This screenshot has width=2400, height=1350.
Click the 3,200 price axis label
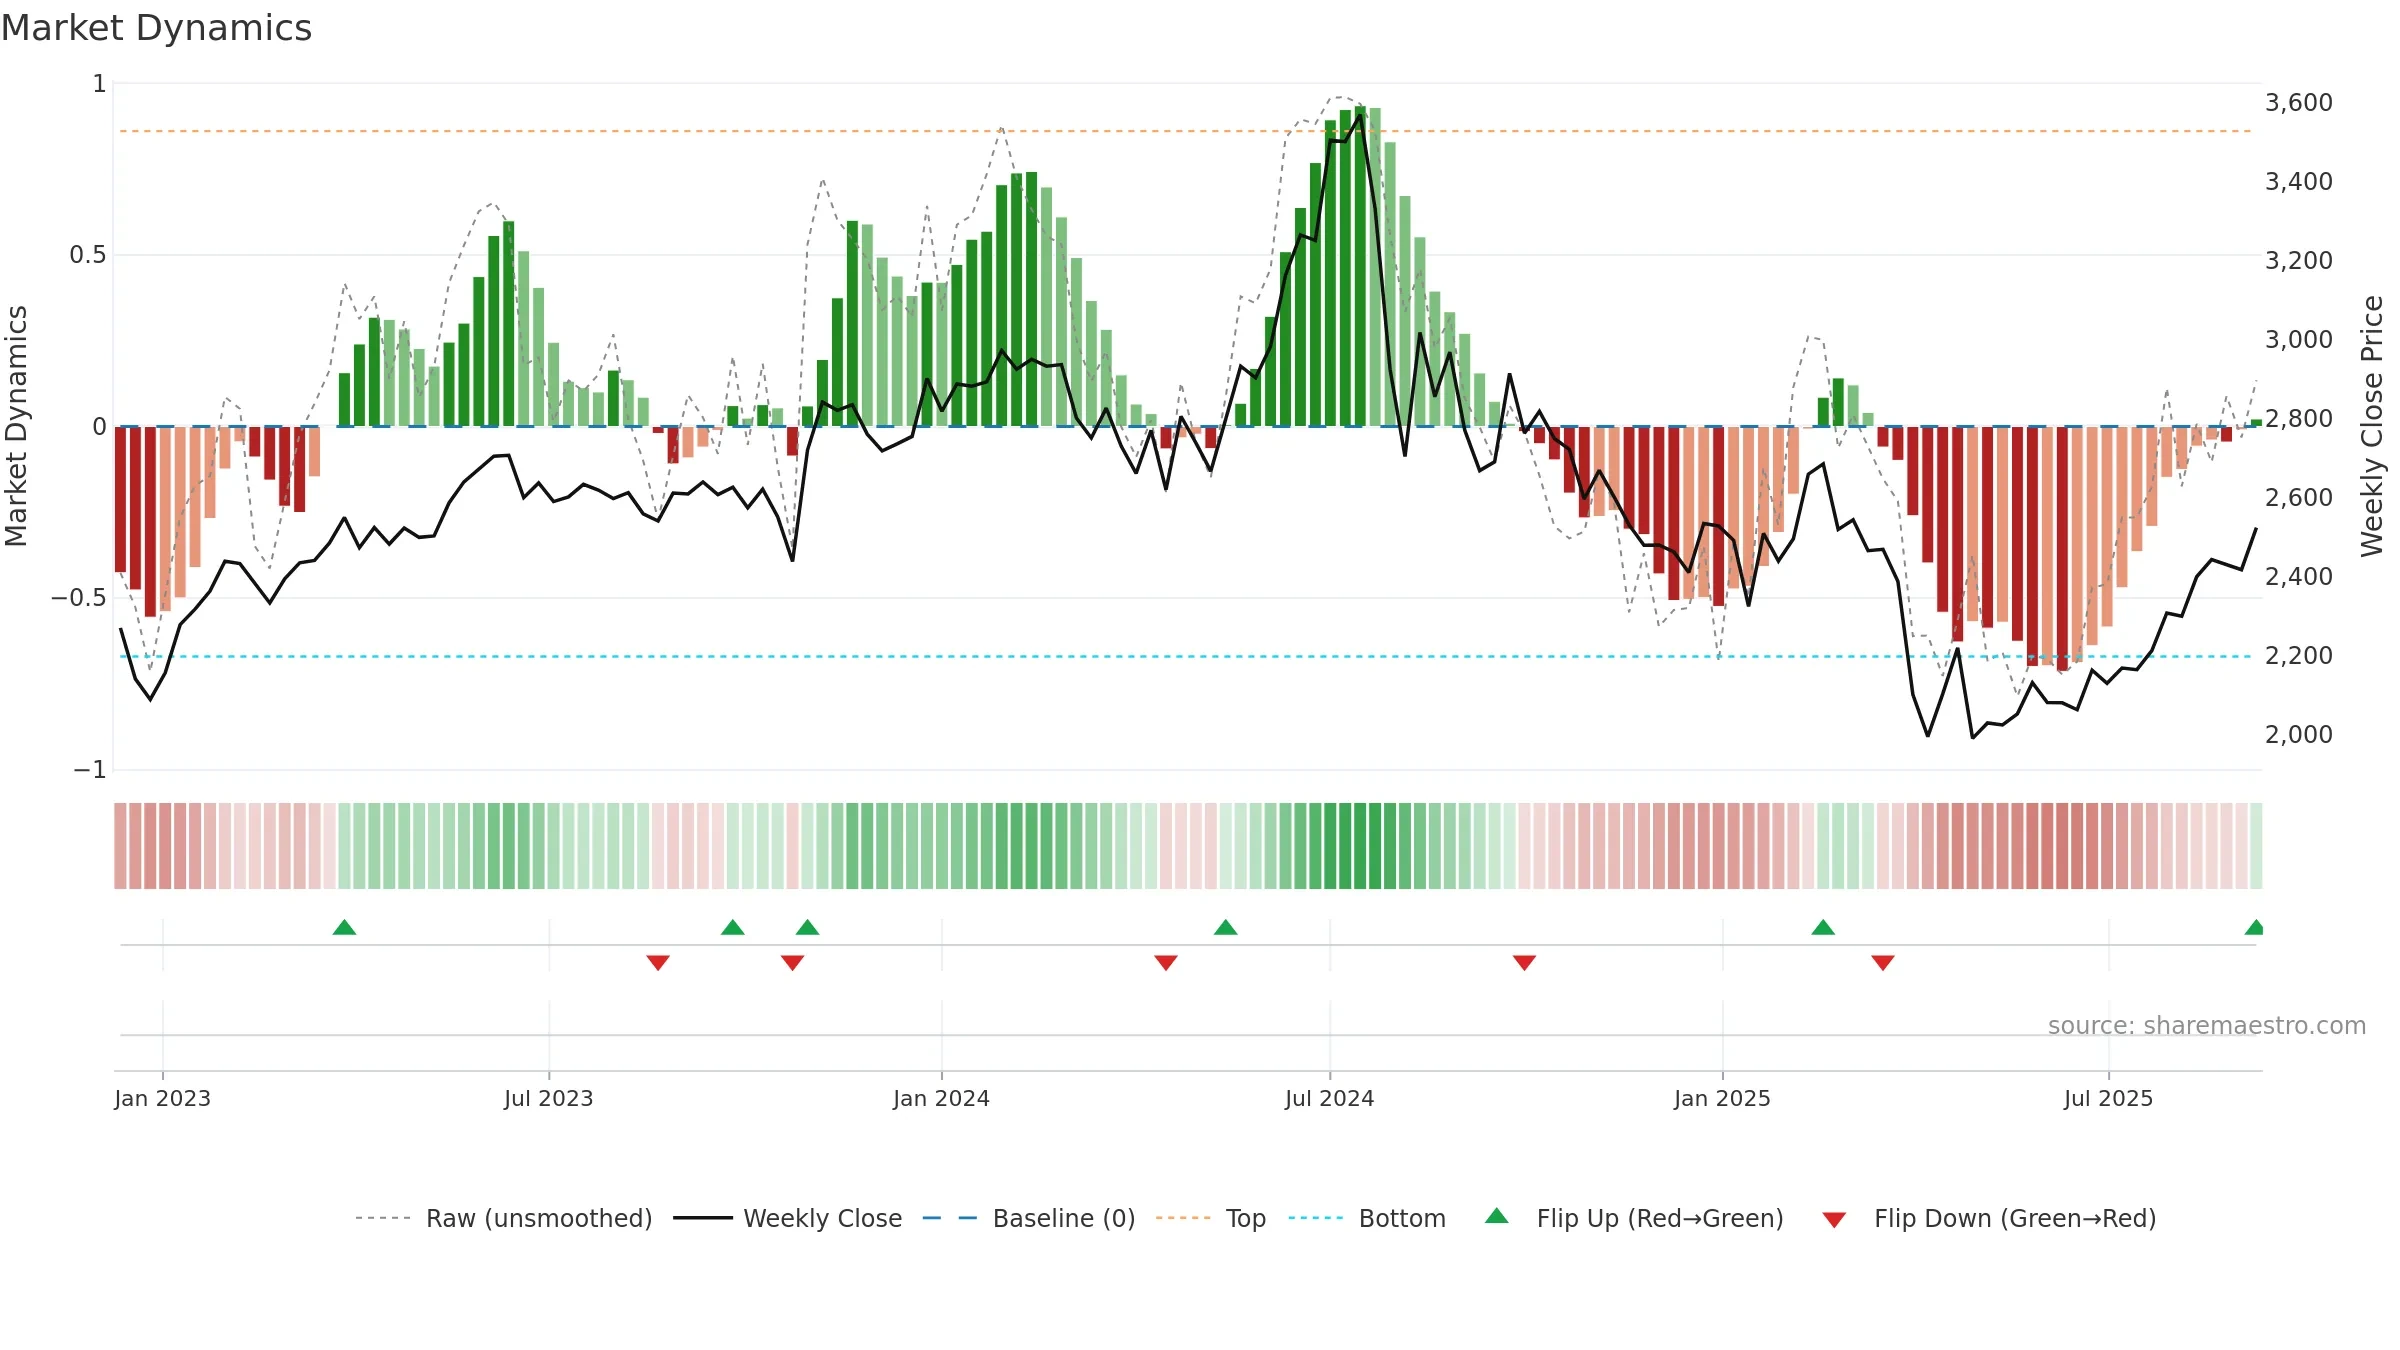[x=2299, y=260]
